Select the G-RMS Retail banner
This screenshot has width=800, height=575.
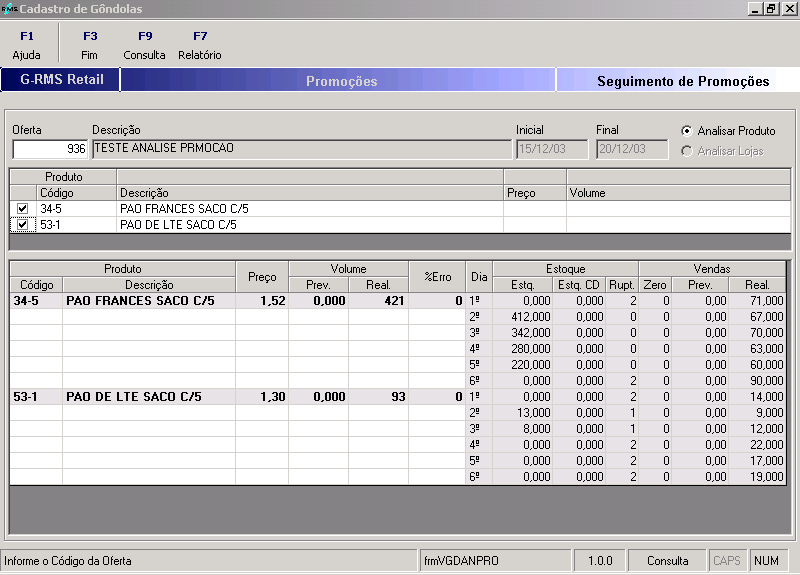point(61,80)
